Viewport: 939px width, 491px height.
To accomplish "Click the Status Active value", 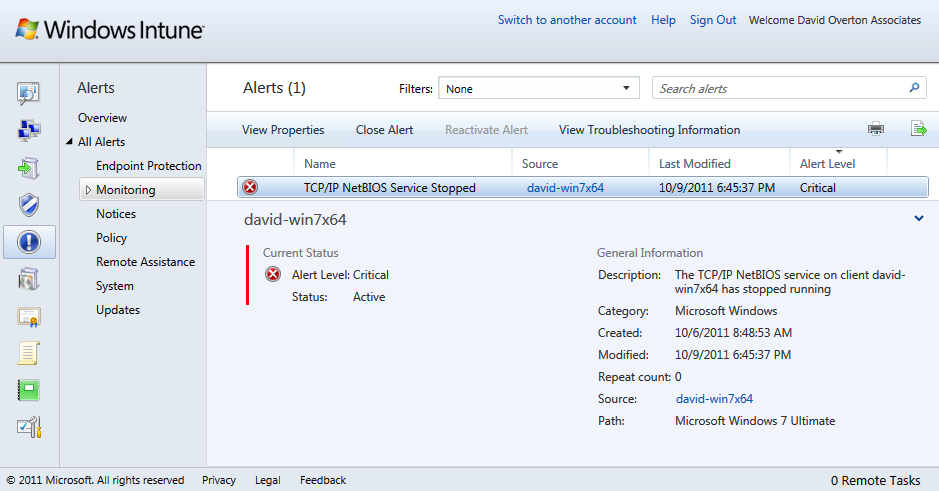I will point(369,297).
